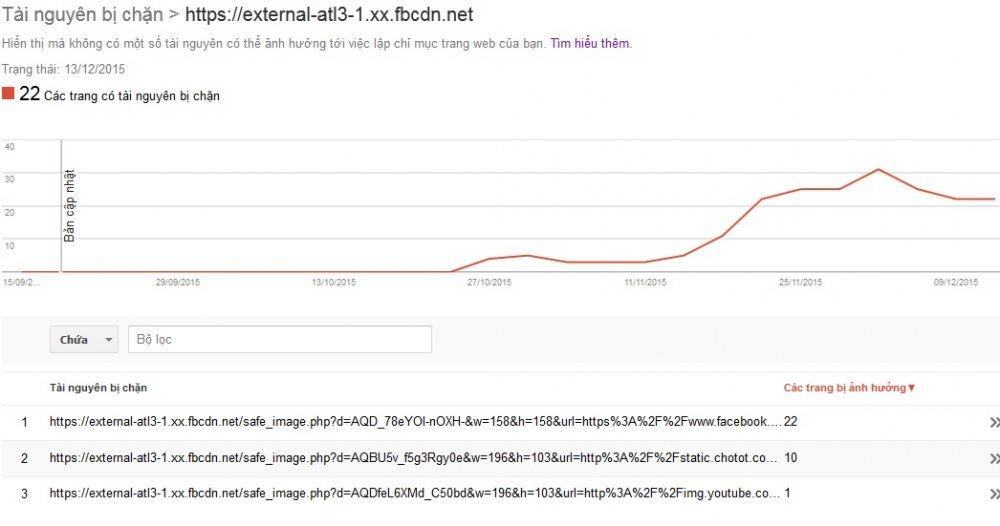
Task: Open the 'Chứa' filter type dropdown
Action: tap(84, 340)
